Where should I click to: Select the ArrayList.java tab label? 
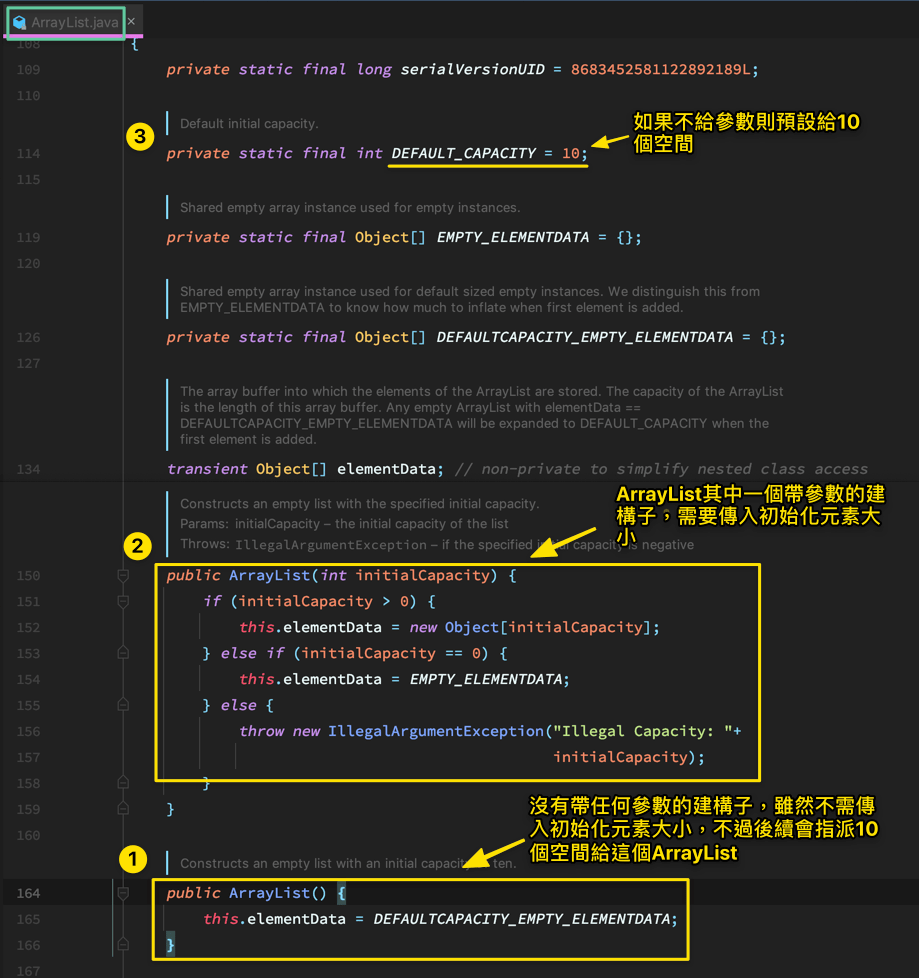[74, 21]
